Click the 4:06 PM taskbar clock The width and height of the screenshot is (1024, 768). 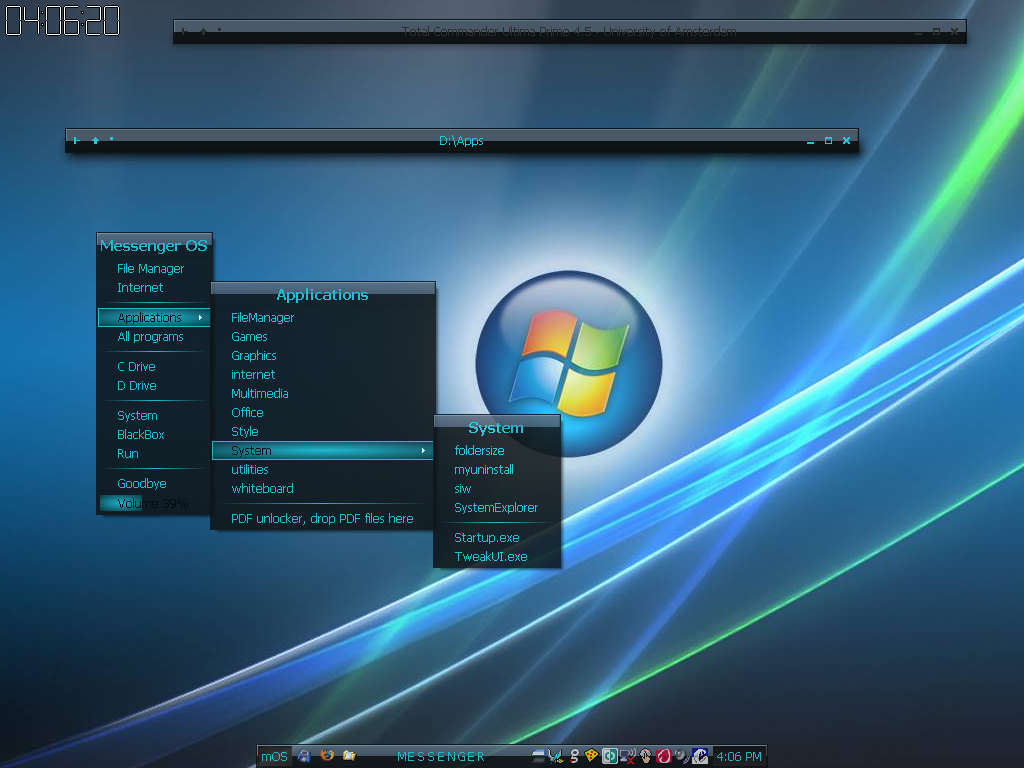739,756
